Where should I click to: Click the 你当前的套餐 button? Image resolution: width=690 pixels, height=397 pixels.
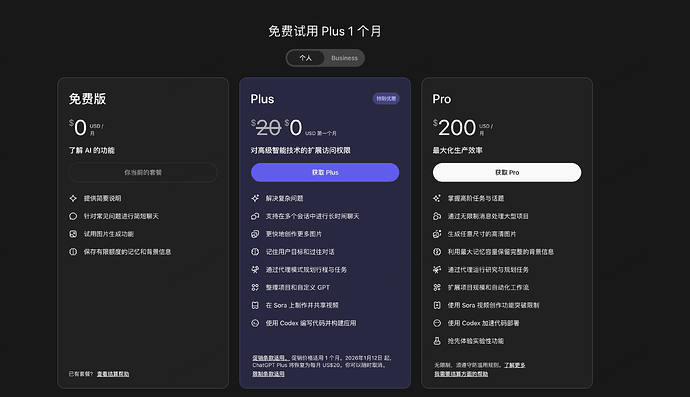tap(143, 173)
